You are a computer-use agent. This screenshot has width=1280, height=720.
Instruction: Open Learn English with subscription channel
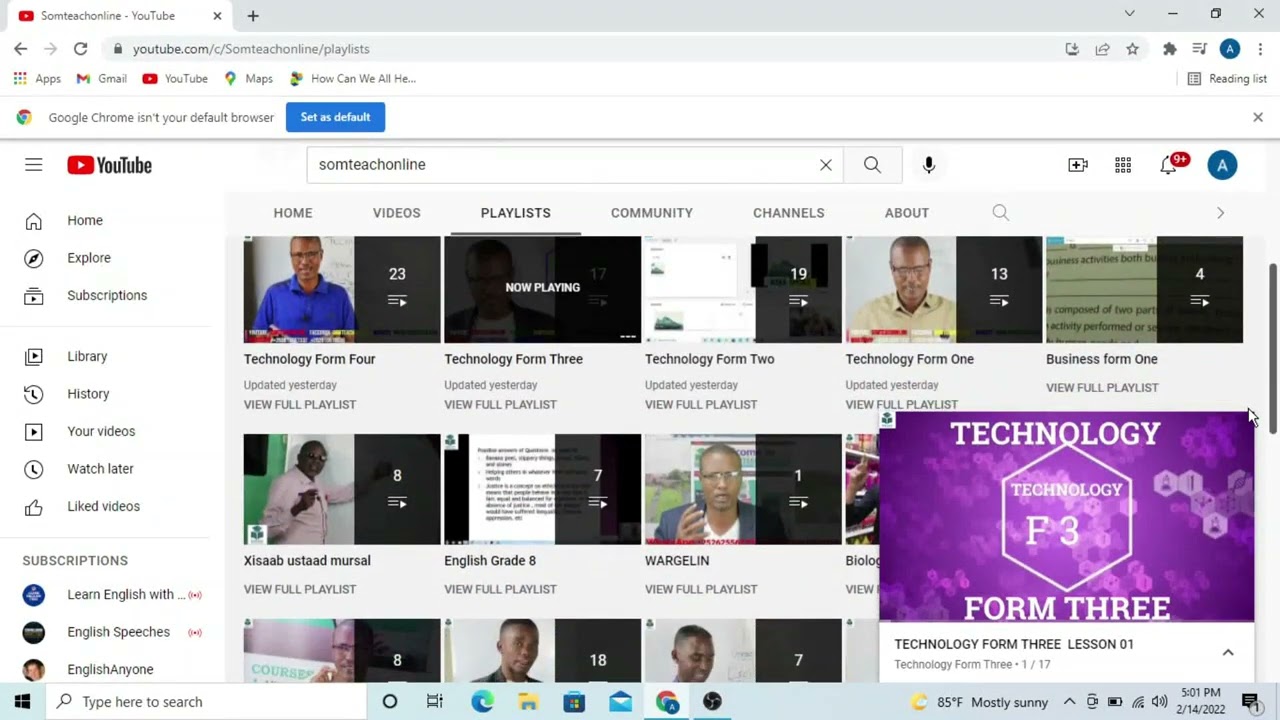coord(112,595)
